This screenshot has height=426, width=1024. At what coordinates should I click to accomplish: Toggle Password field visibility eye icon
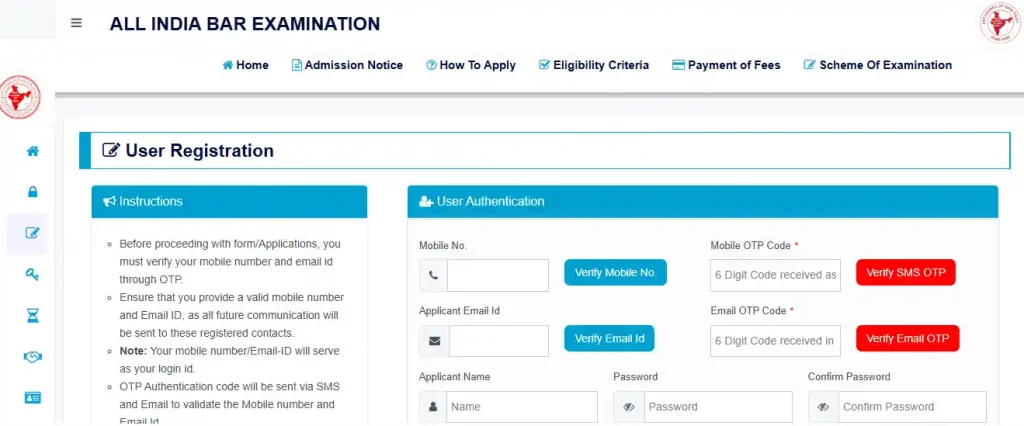pyautogui.click(x=629, y=407)
